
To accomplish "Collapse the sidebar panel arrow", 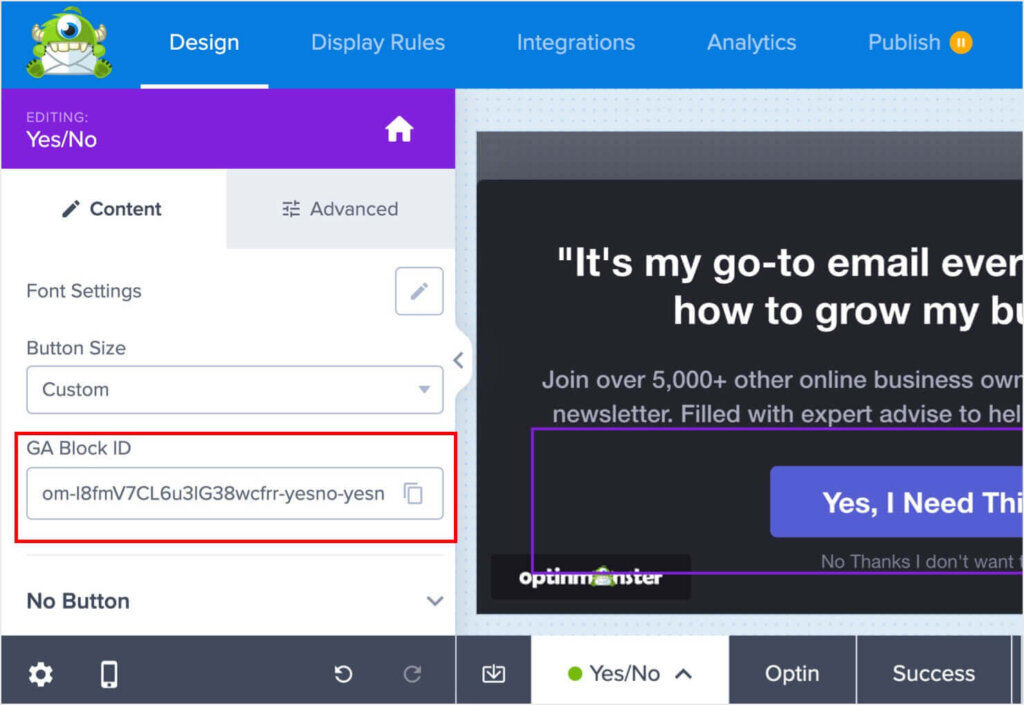I will [458, 360].
